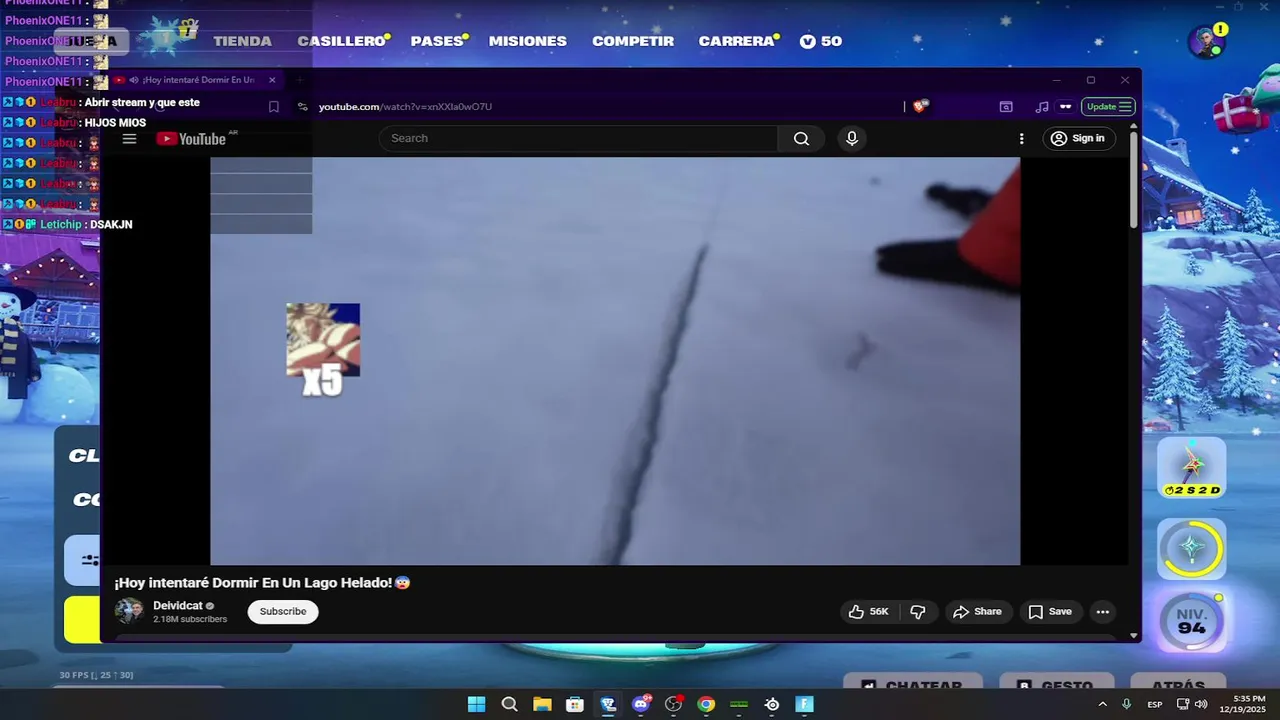This screenshot has height=720, width=1280.
Task: Open YouTube settings three-dot menu
Action: point(1021,139)
